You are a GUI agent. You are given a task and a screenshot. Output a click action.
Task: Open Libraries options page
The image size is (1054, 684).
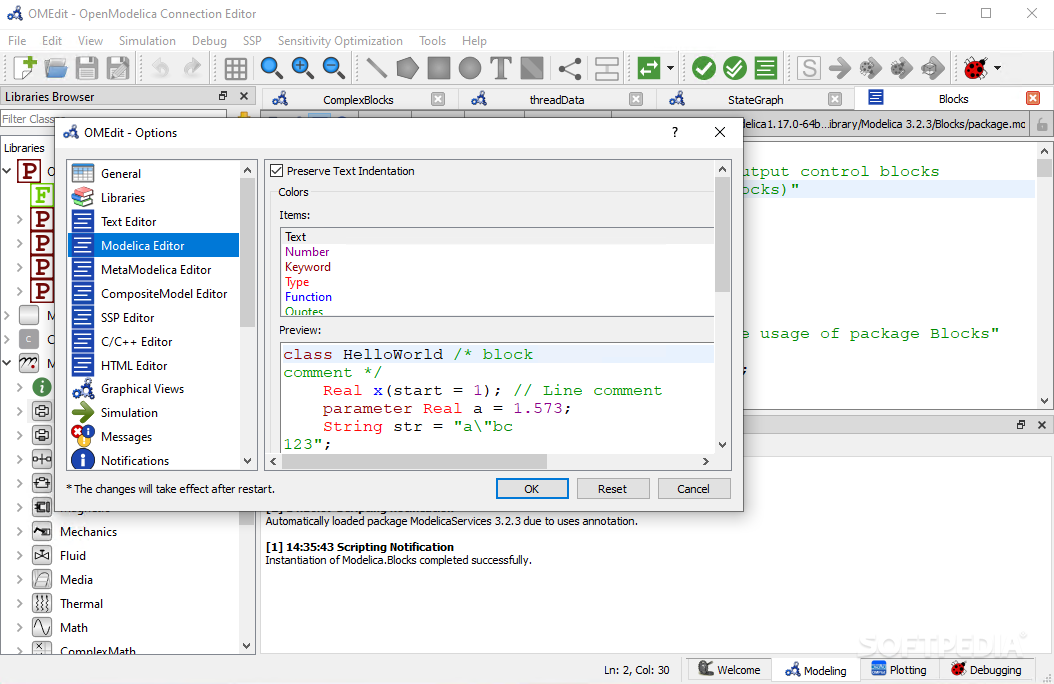pos(154,198)
